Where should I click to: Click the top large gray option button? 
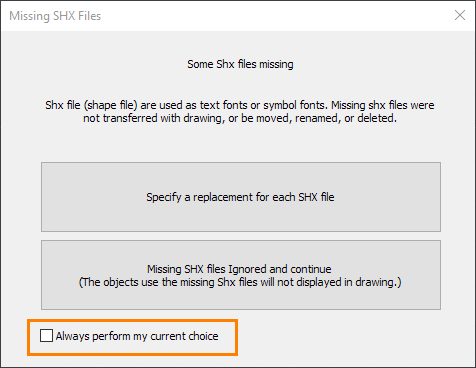click(x=241, y=197)
